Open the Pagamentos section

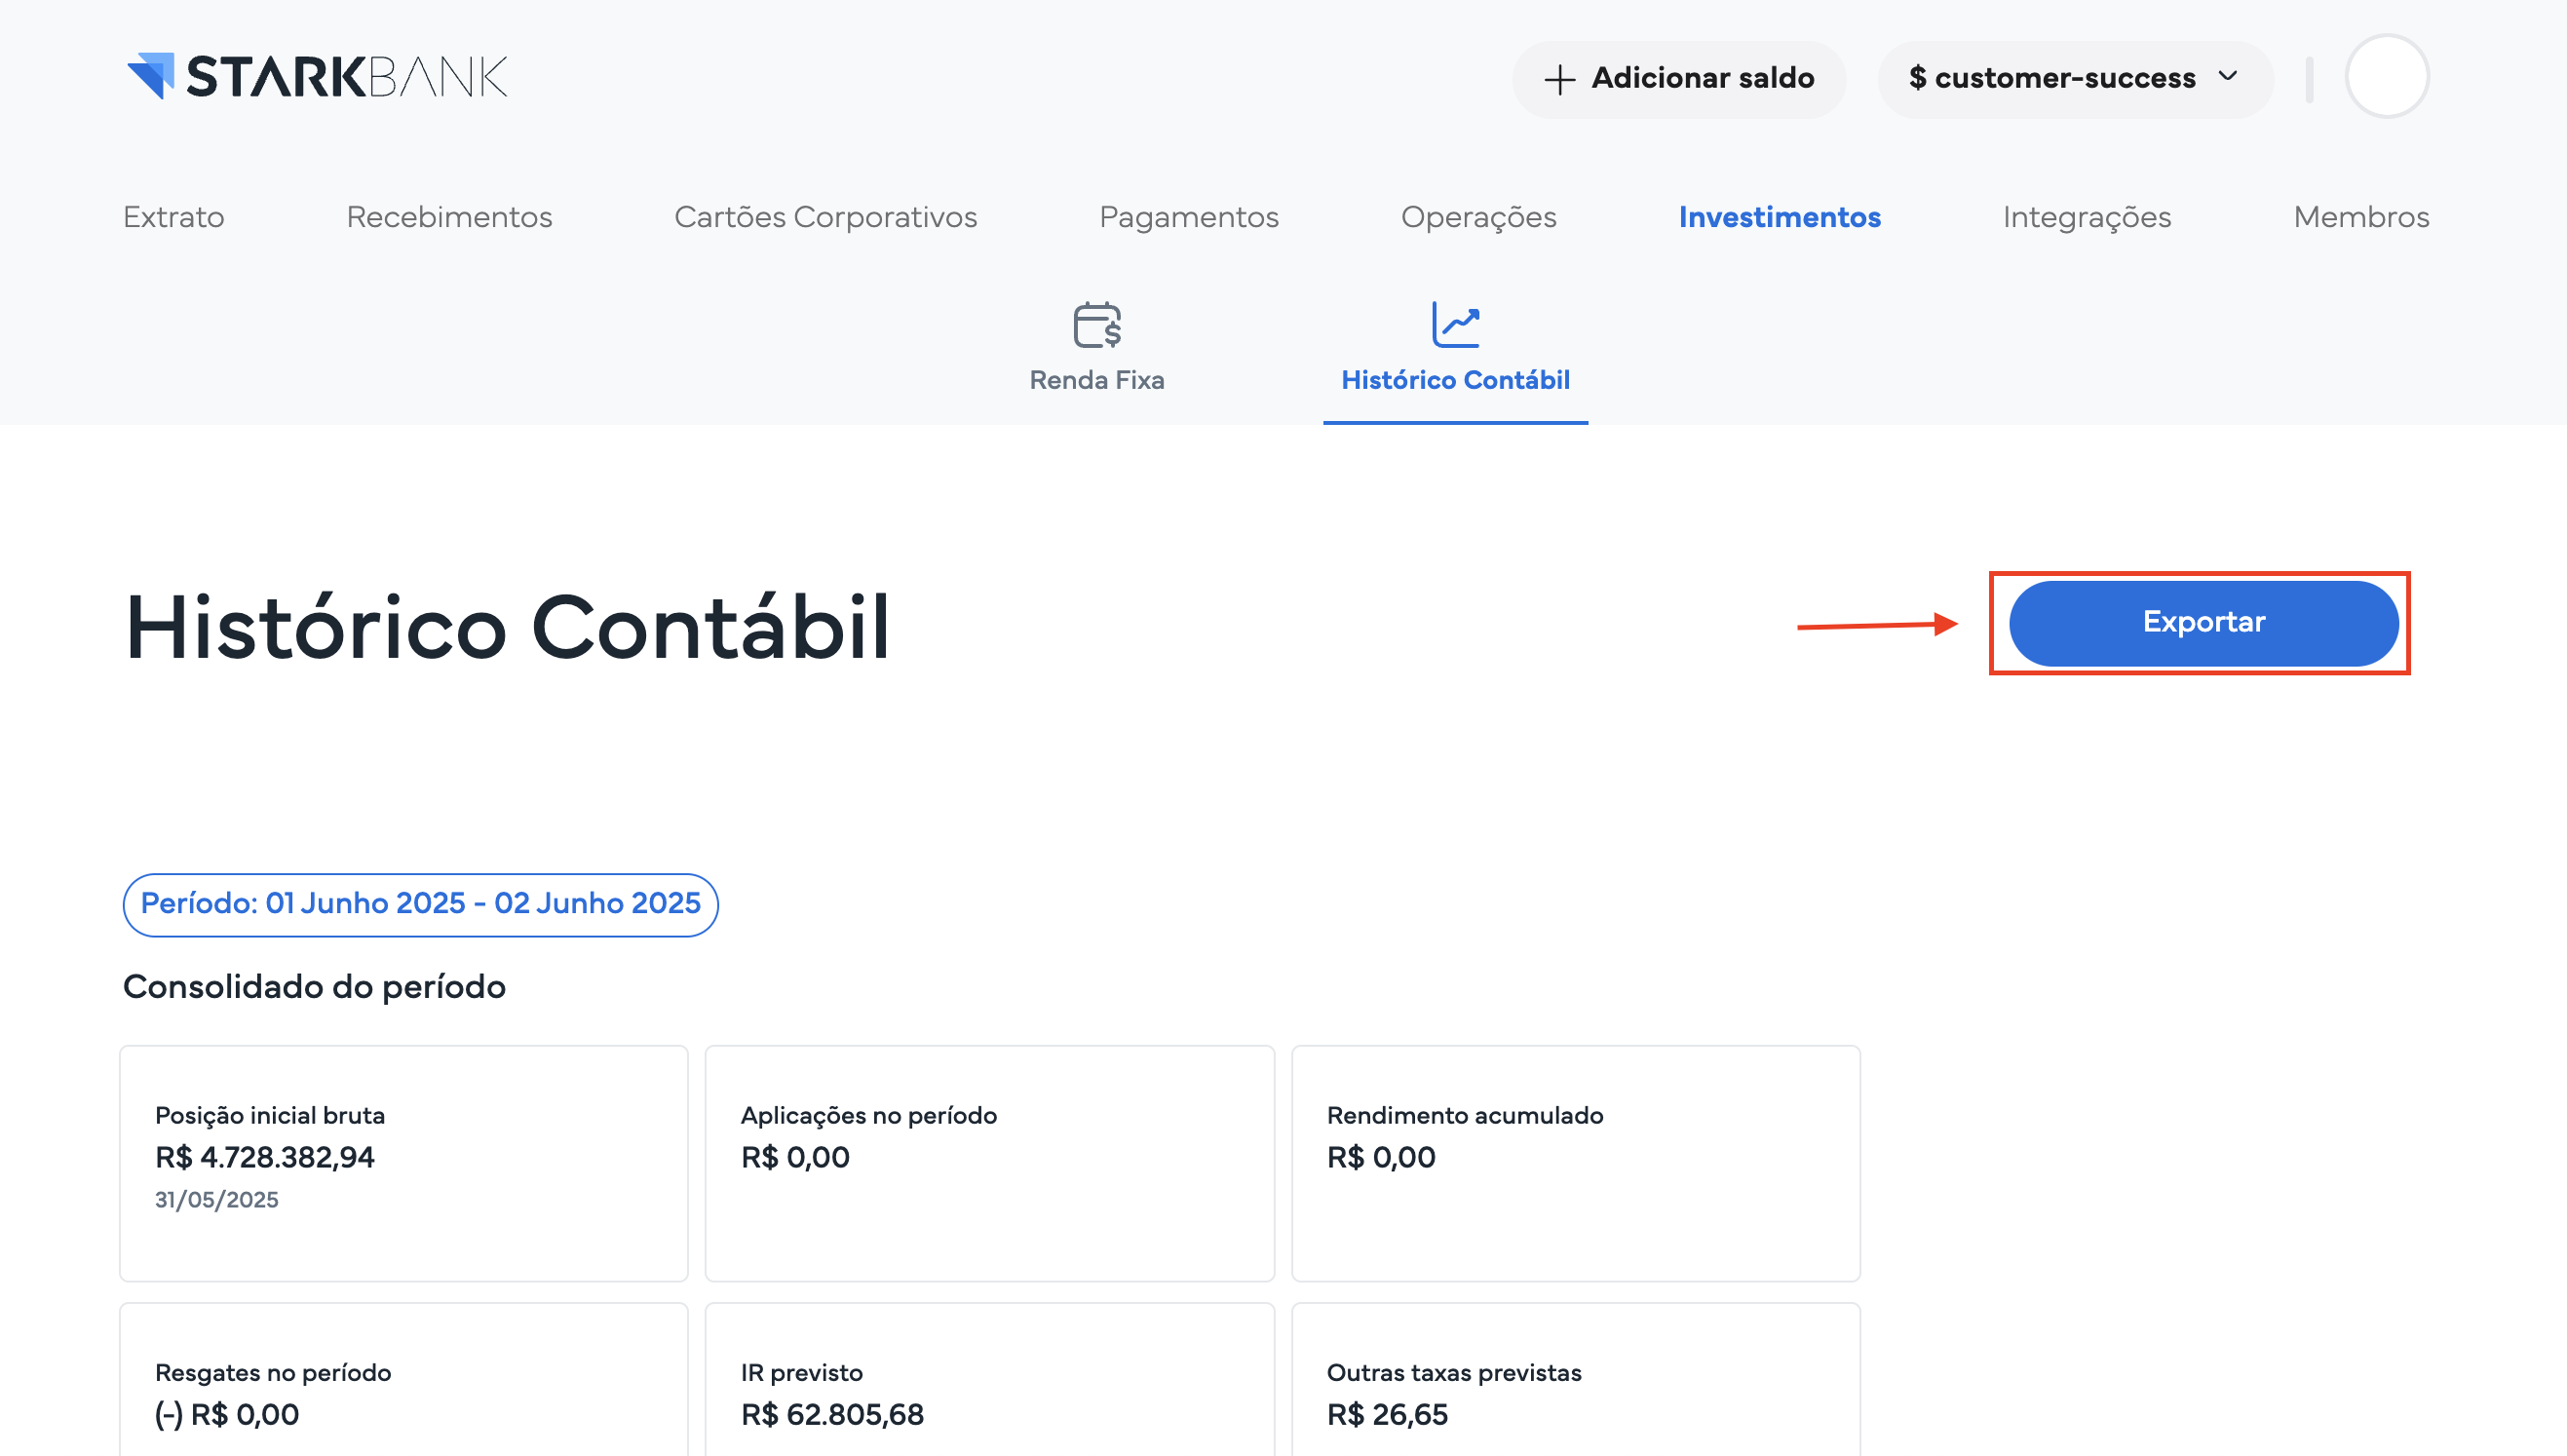click(x=1189, y=217)
